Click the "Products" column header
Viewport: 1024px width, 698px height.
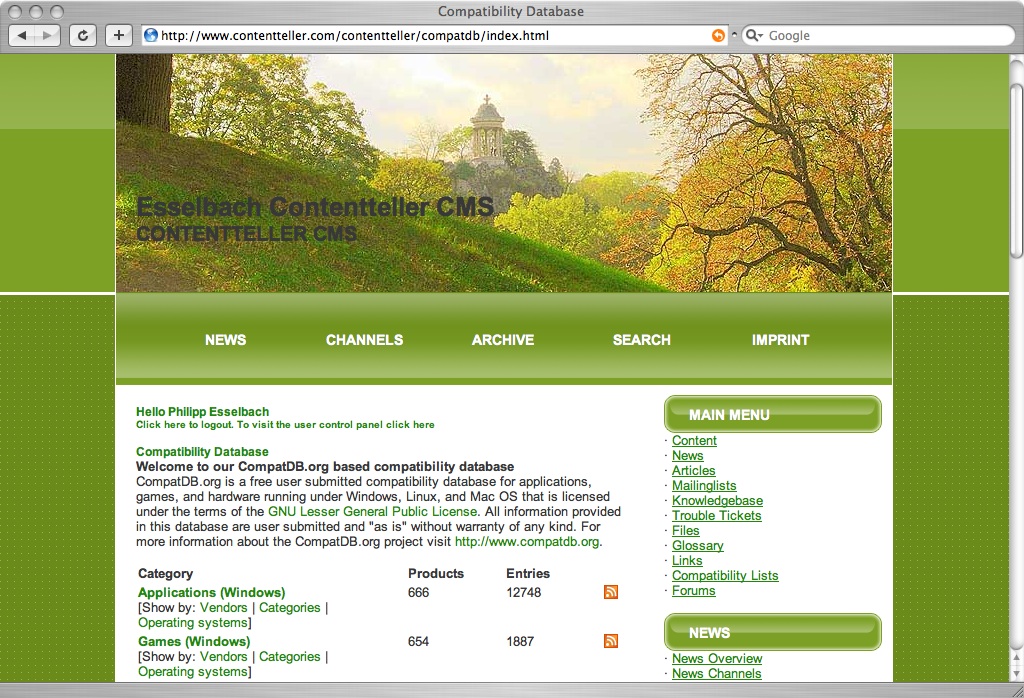436,574
